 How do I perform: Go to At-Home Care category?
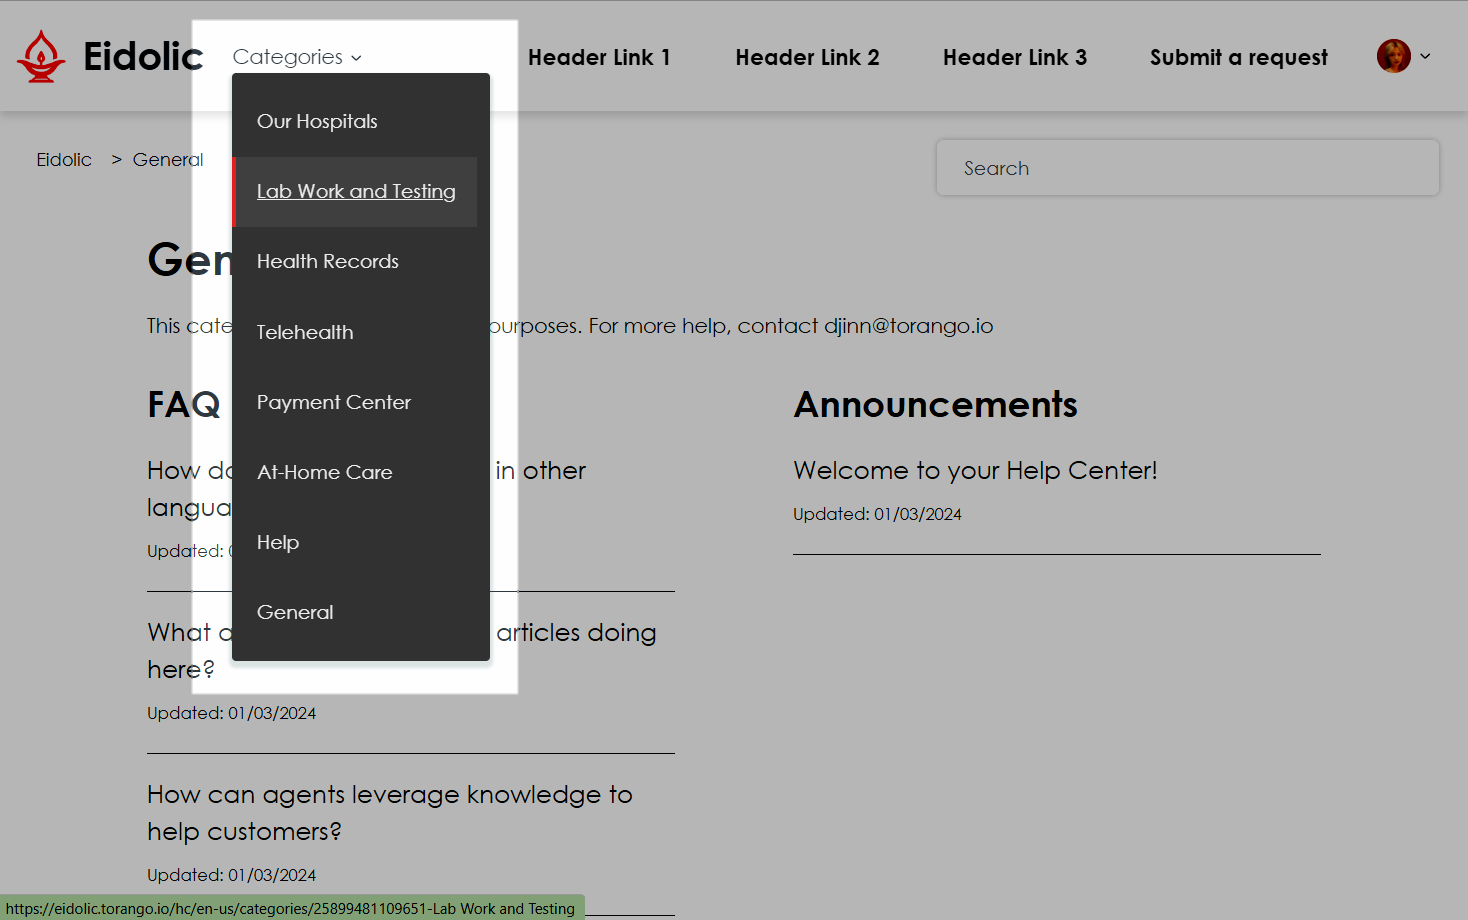(324, 472)
